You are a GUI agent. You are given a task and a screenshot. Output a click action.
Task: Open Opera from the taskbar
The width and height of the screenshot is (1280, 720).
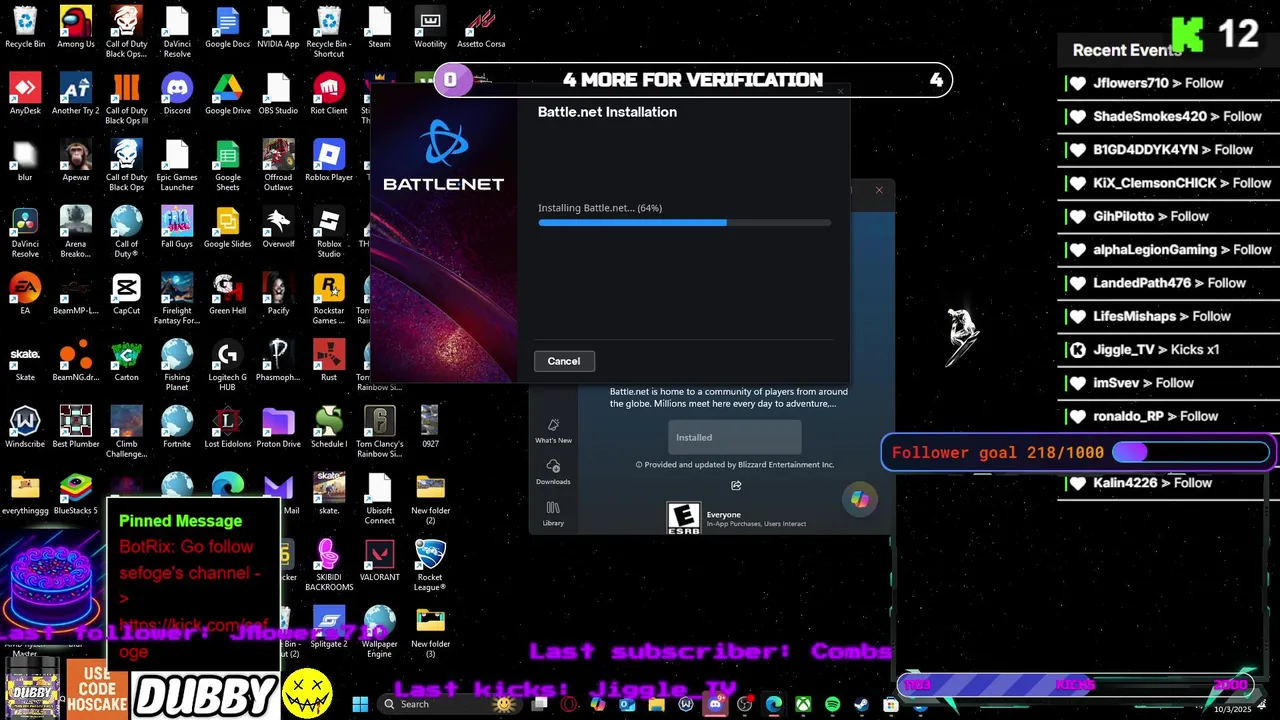pos(569,704)
